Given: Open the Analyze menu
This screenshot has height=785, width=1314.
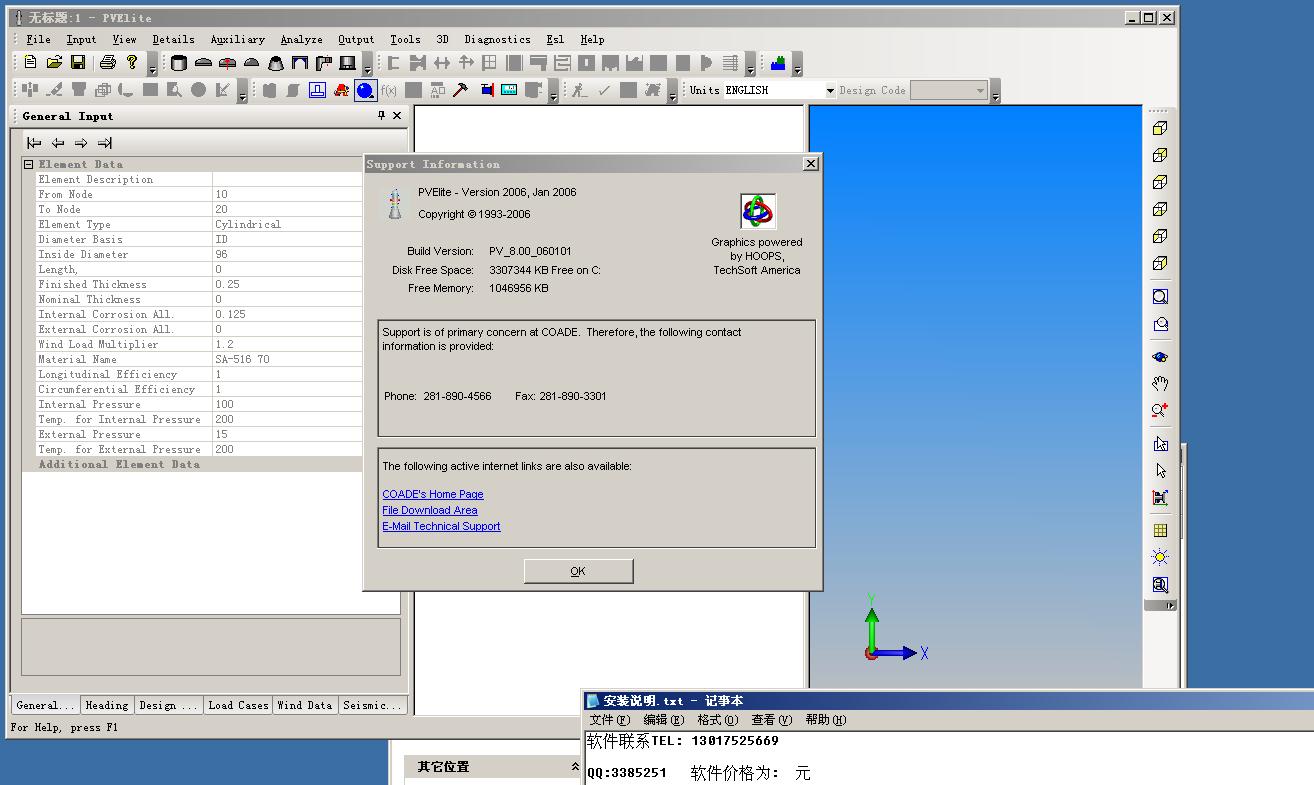Looking at the screenshot, I should (x=301, y=39).
